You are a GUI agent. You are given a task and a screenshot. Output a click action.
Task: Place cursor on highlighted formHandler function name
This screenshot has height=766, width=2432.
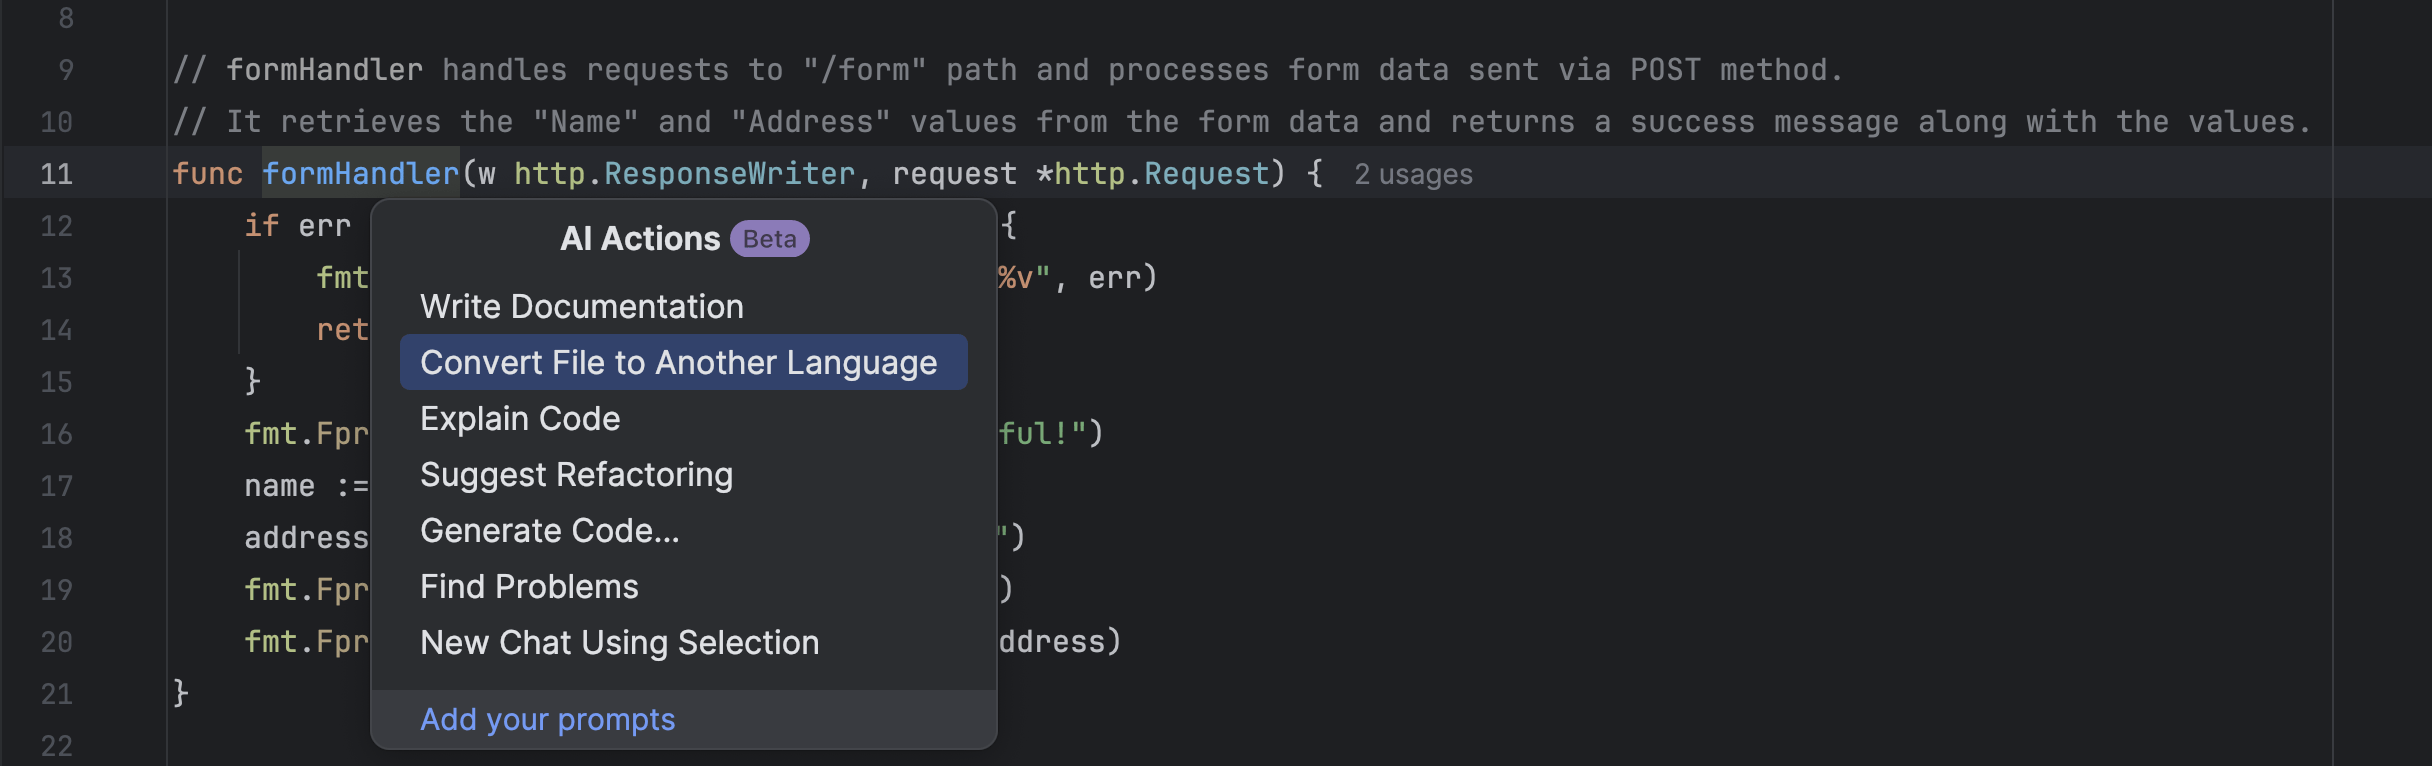tap(360, 174)
